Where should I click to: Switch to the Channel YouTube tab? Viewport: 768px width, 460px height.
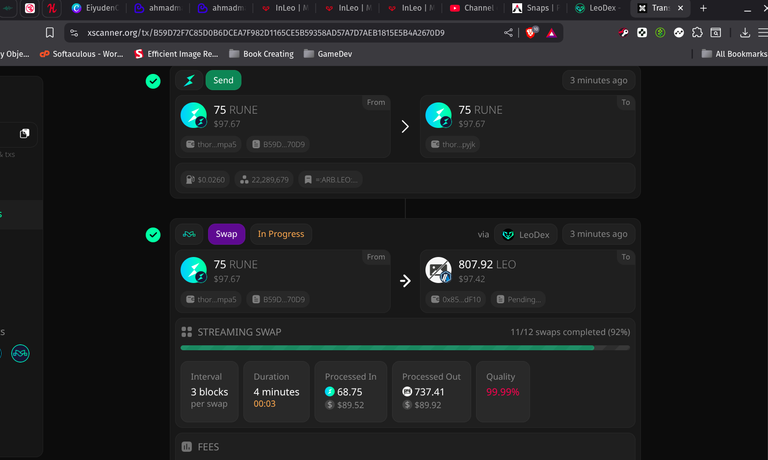point(472,8)
